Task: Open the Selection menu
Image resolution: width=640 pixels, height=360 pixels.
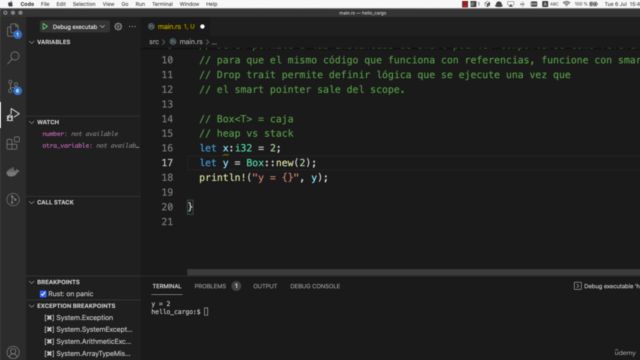Action: (84, 4)
